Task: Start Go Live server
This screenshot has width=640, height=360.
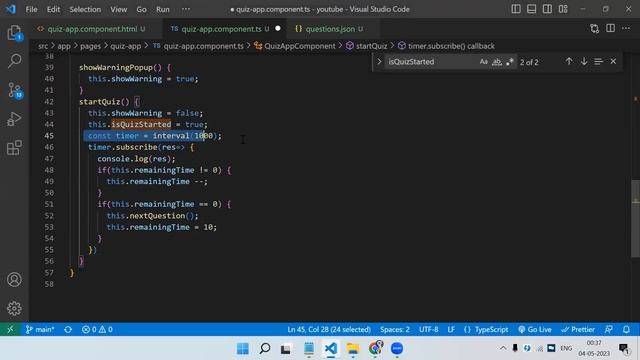Action: [x=535, y=329]
